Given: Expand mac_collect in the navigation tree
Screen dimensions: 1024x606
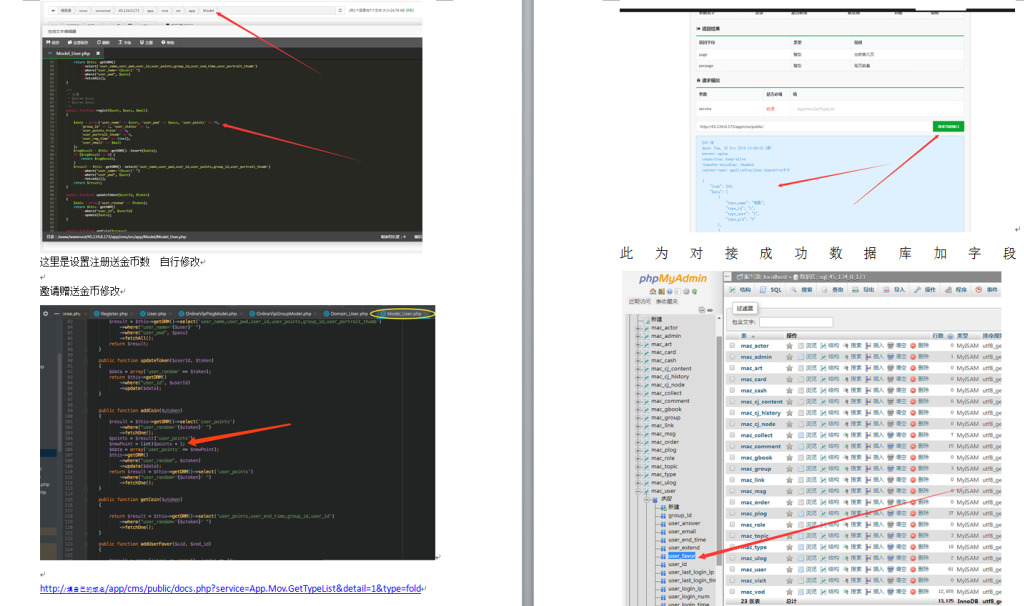Looking at the screenshot, I should coord(638,393).
